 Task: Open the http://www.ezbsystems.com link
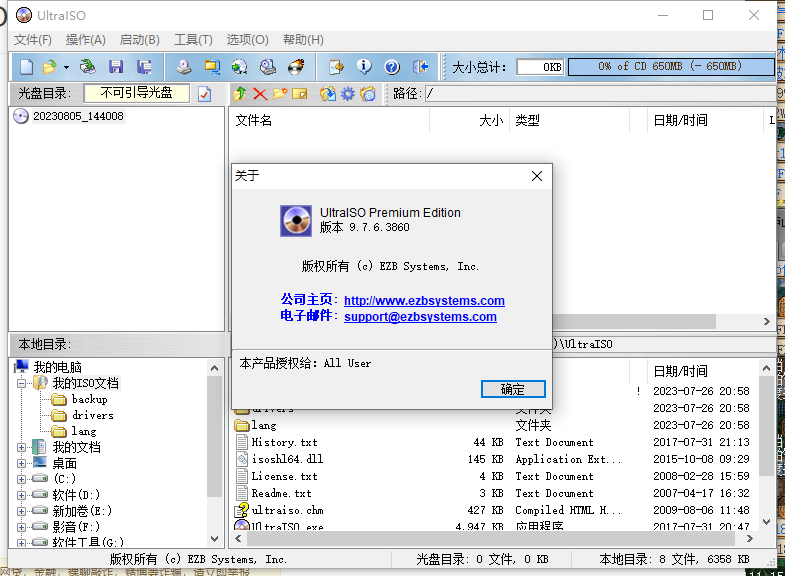pyautogui.click(x=424, y=300)
